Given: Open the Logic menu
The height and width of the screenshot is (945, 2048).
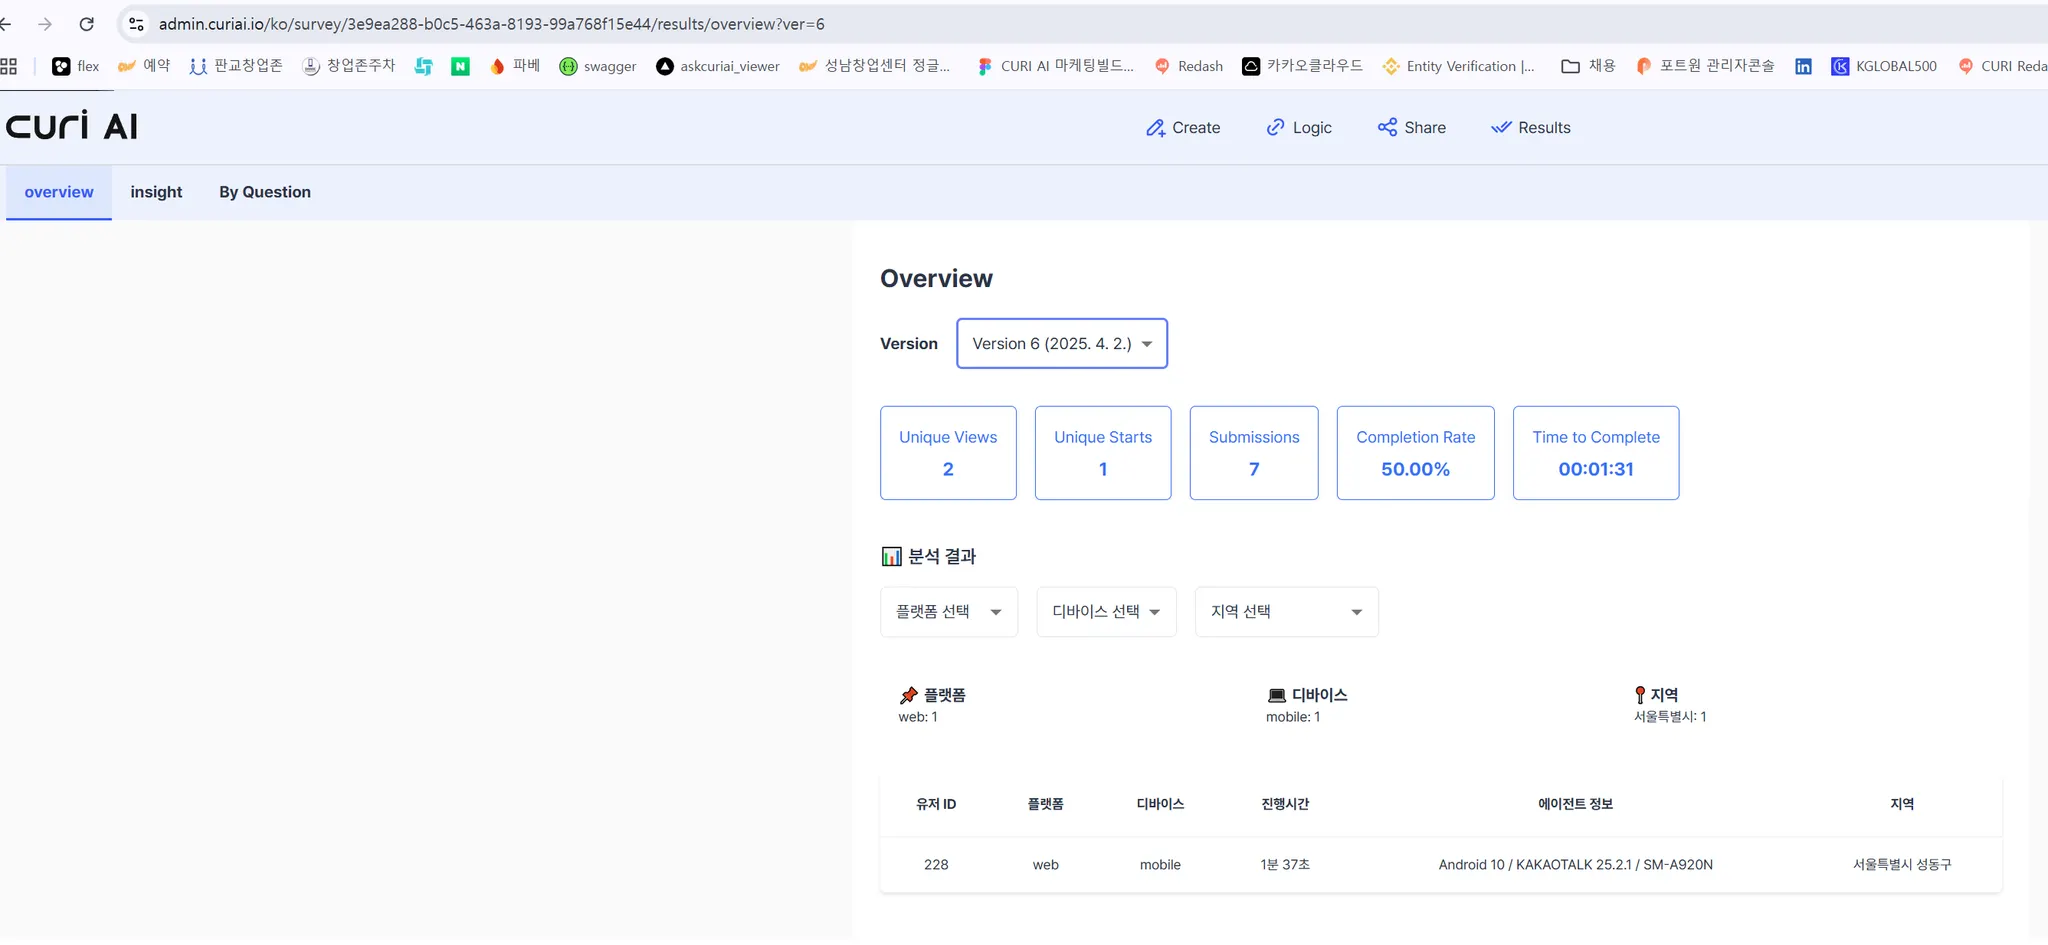Looking at the screenshot, I should click(x=1299, y=128).
